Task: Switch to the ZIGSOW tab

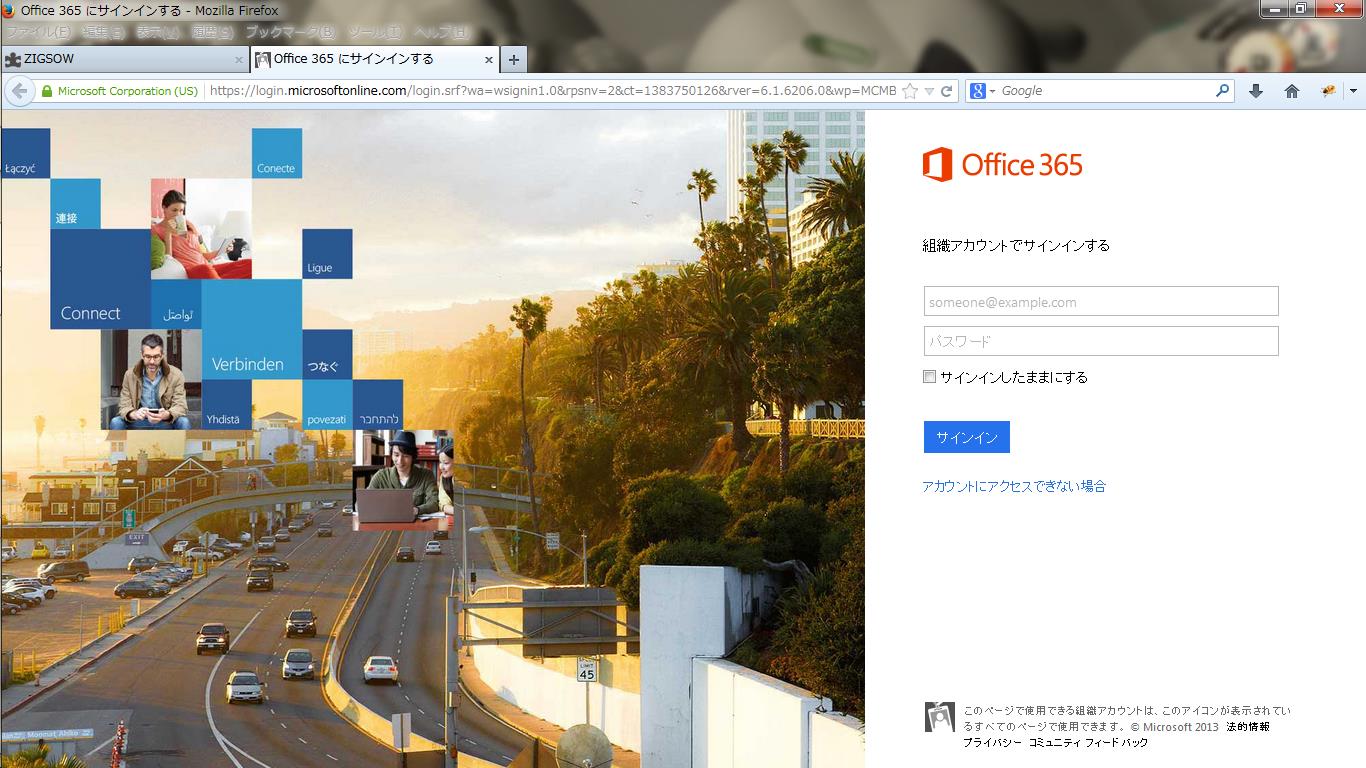Action: (x=124, y=60)
